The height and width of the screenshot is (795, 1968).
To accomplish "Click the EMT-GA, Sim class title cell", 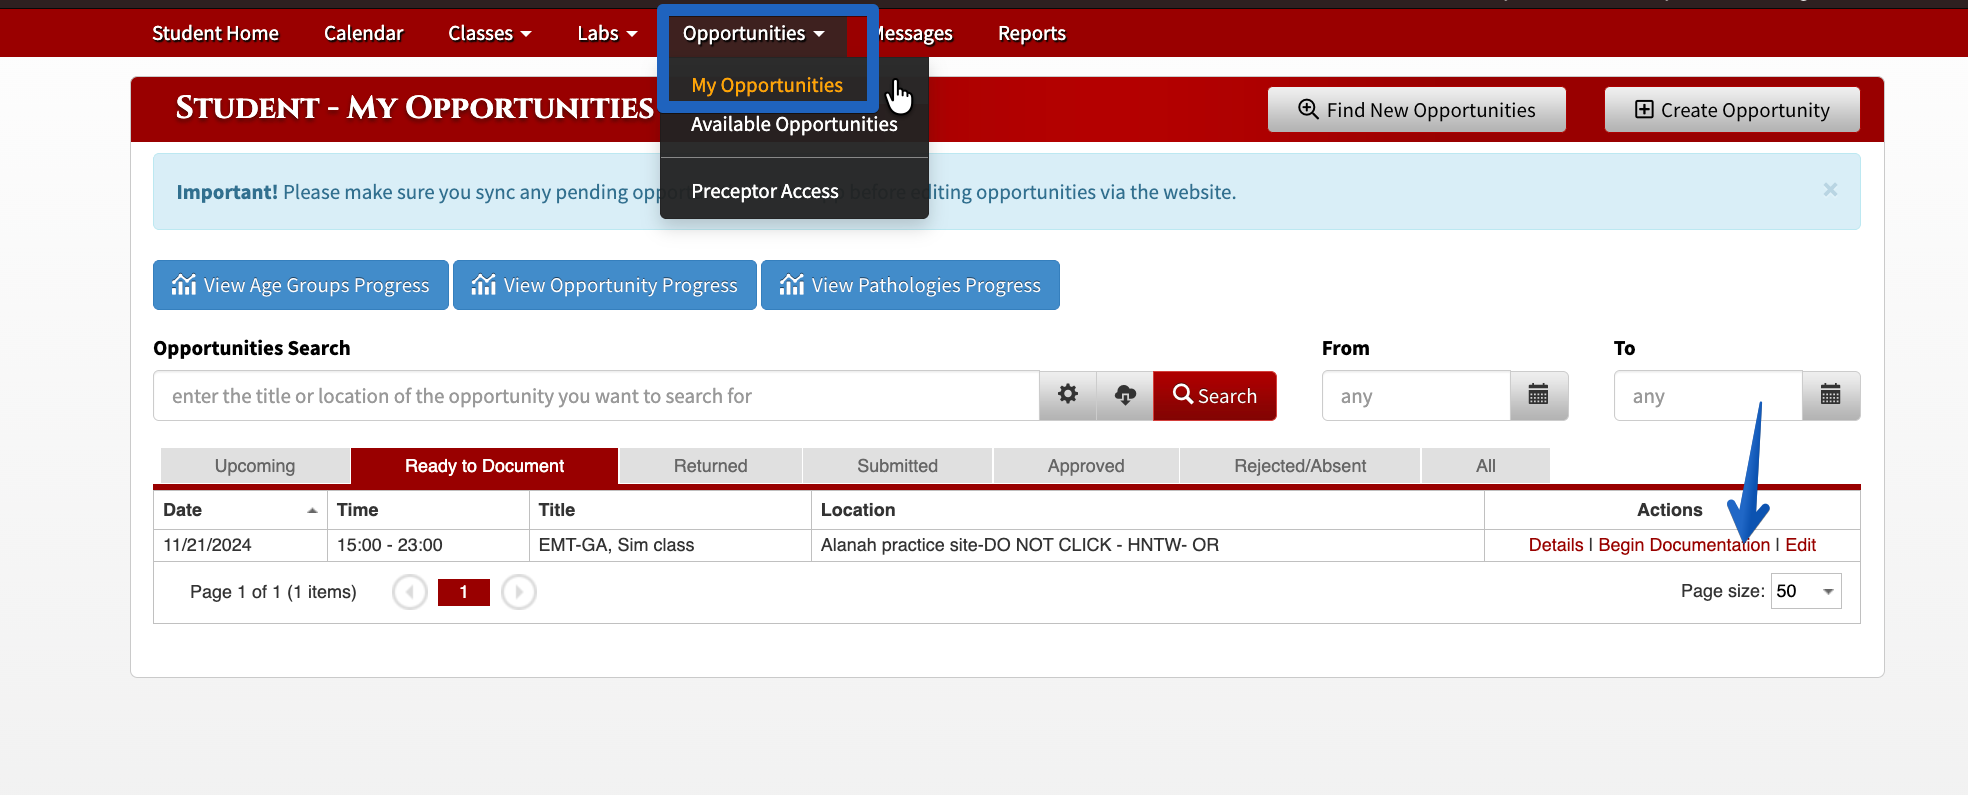I will point(669,545).
